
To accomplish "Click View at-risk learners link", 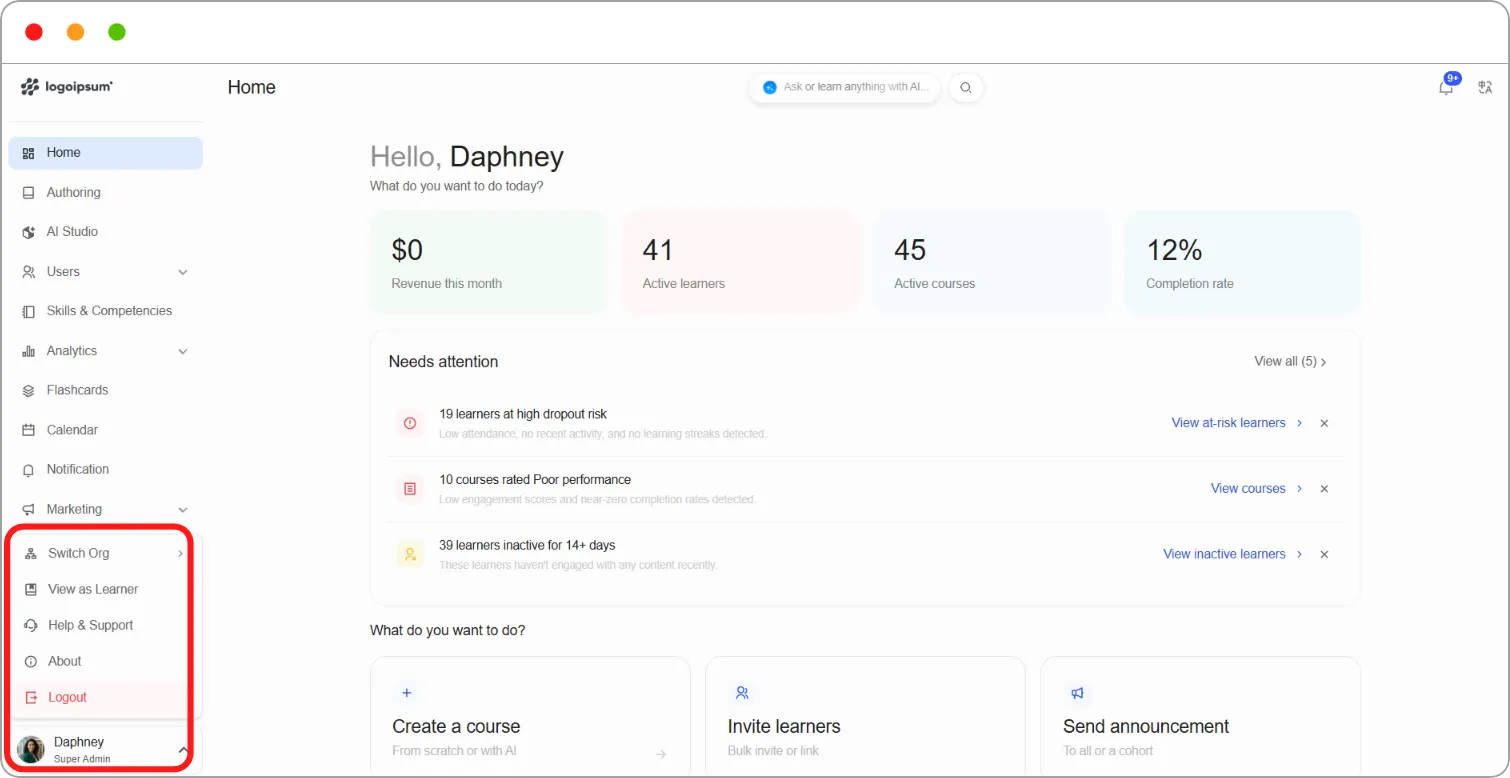I will click(1237, 423).
